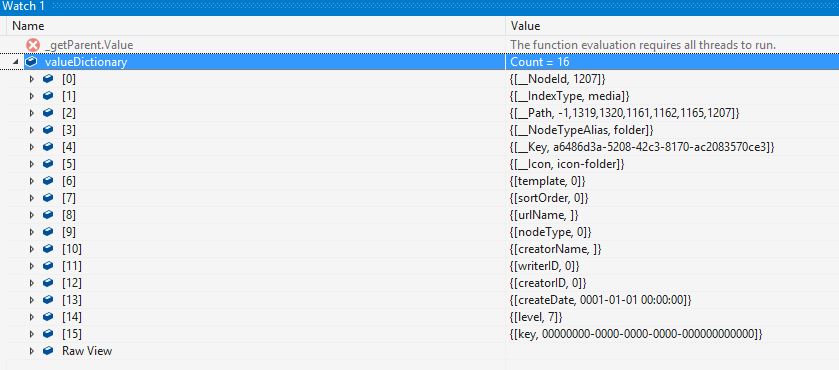The image size is (839, 370).
Task: Expand the [15] dictionary entry
Action: (x=32, y=334)
